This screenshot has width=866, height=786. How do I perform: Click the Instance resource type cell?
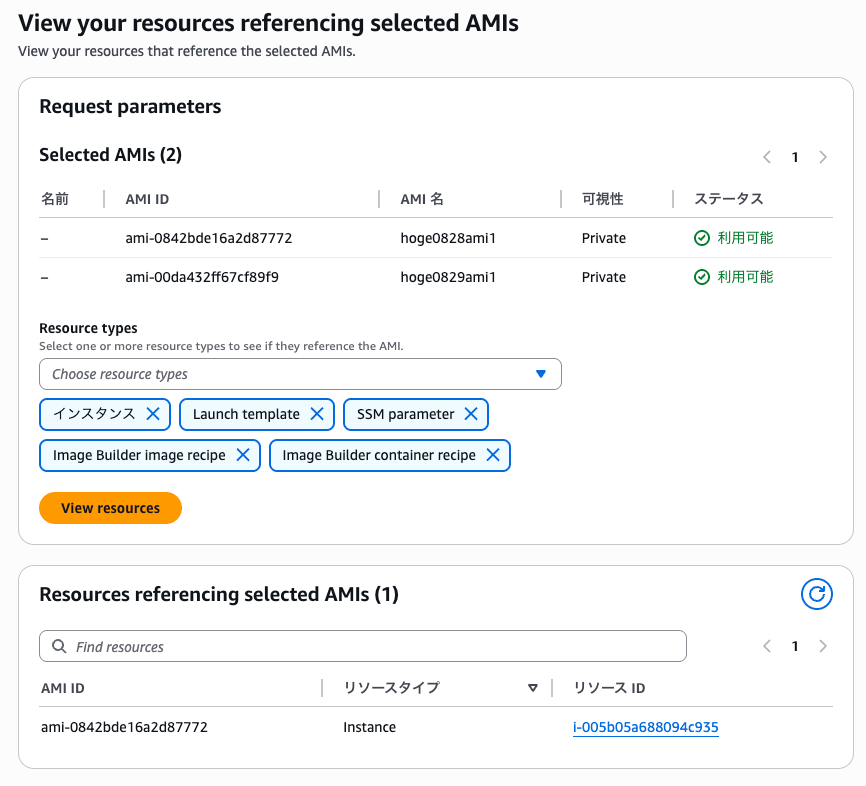tap(369, 727)
